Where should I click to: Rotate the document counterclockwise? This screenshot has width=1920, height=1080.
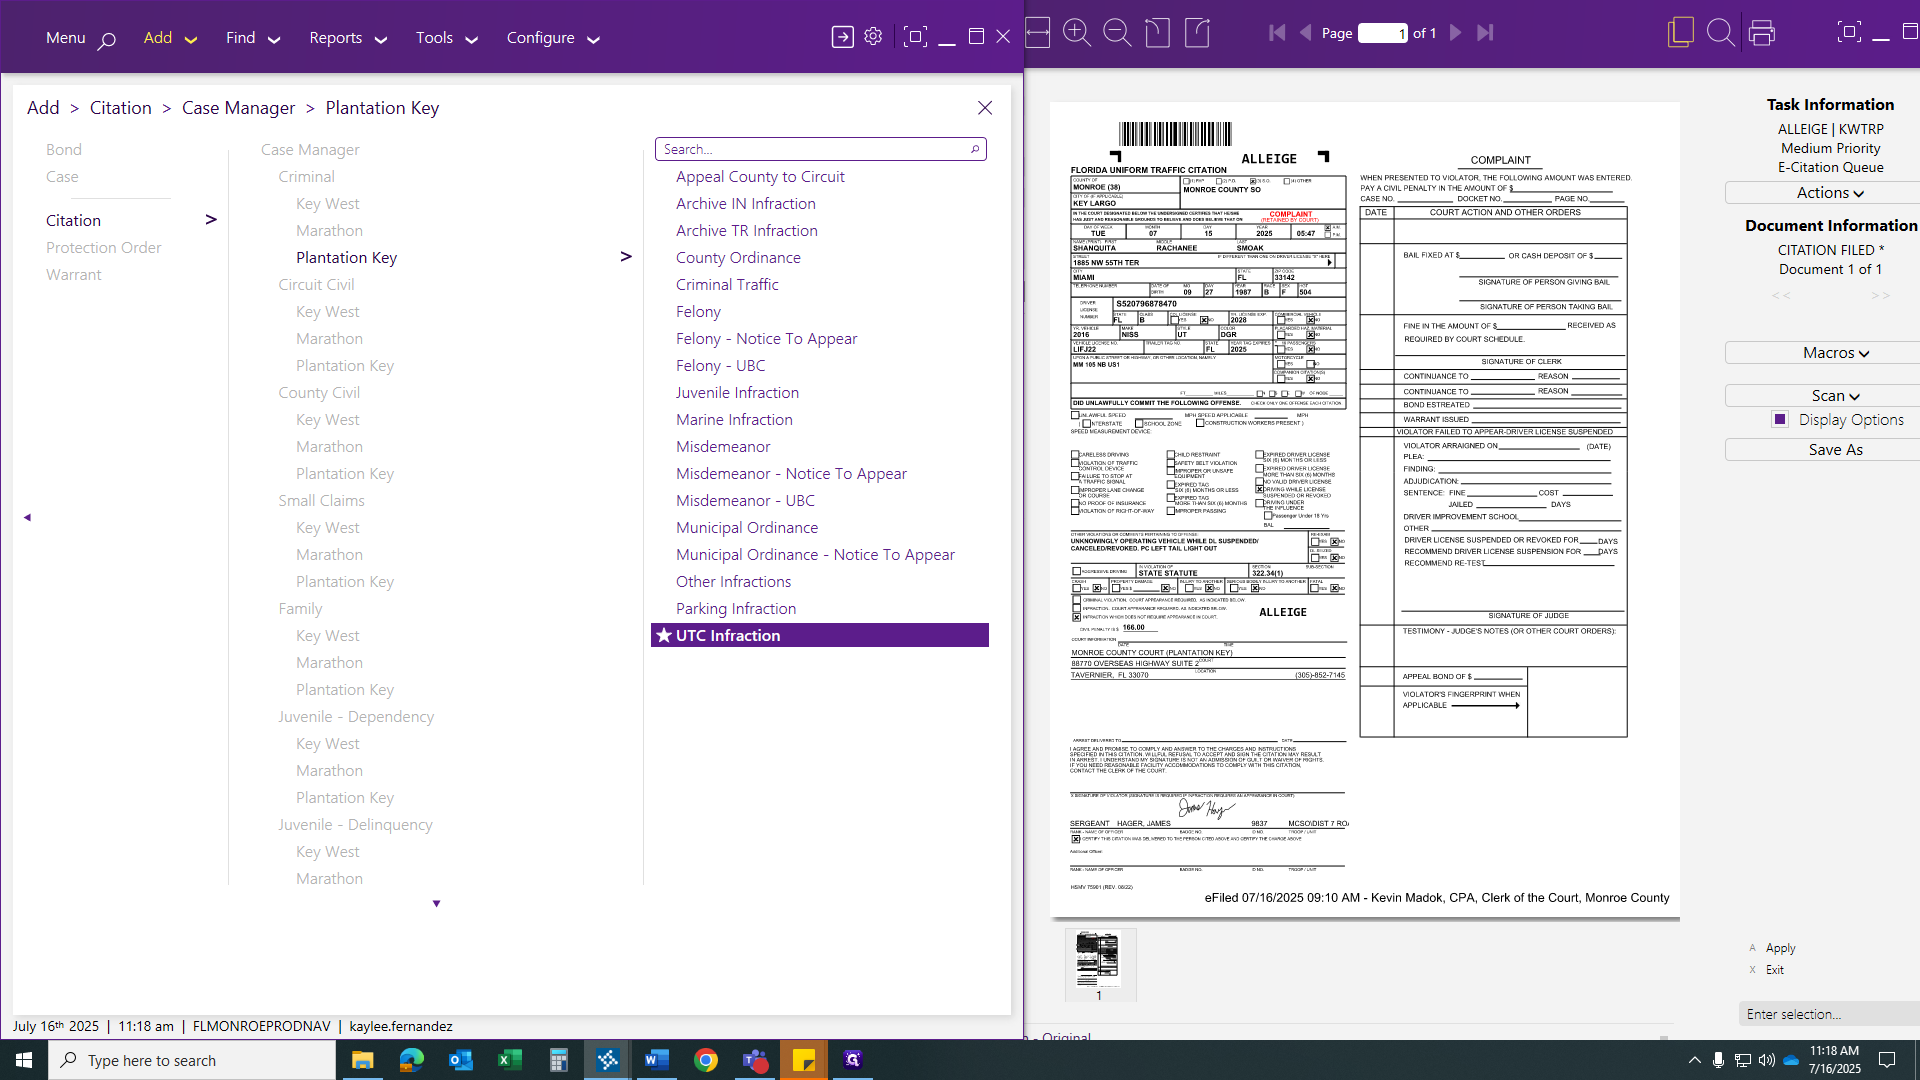click(1158, 33)
